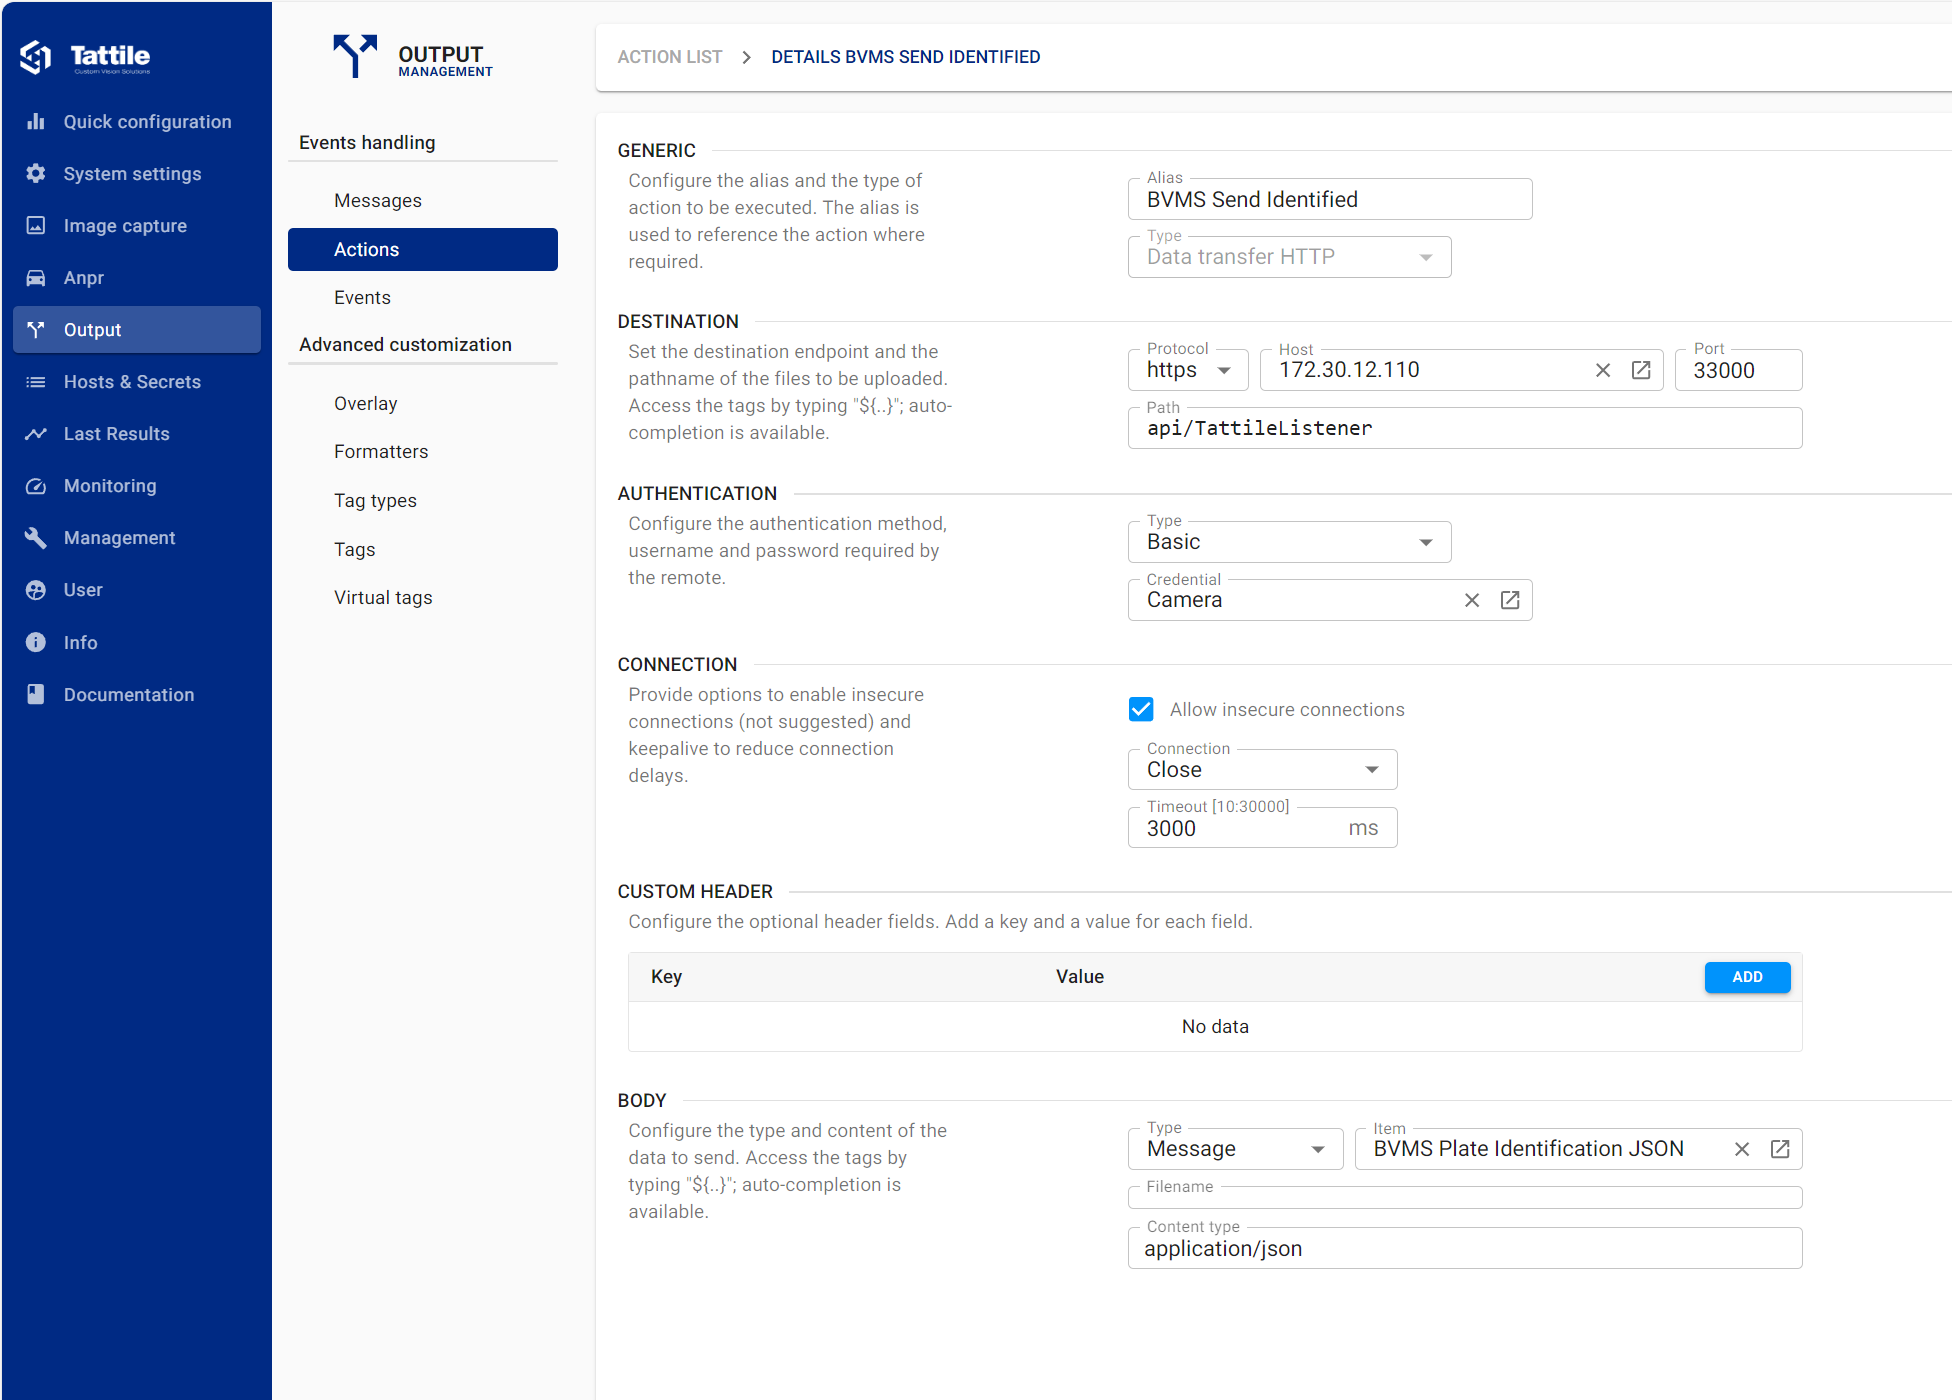1952x1400 pixels.
Task: Open the Anpr section
Action: pyautogui.click(x=137, y=278)
